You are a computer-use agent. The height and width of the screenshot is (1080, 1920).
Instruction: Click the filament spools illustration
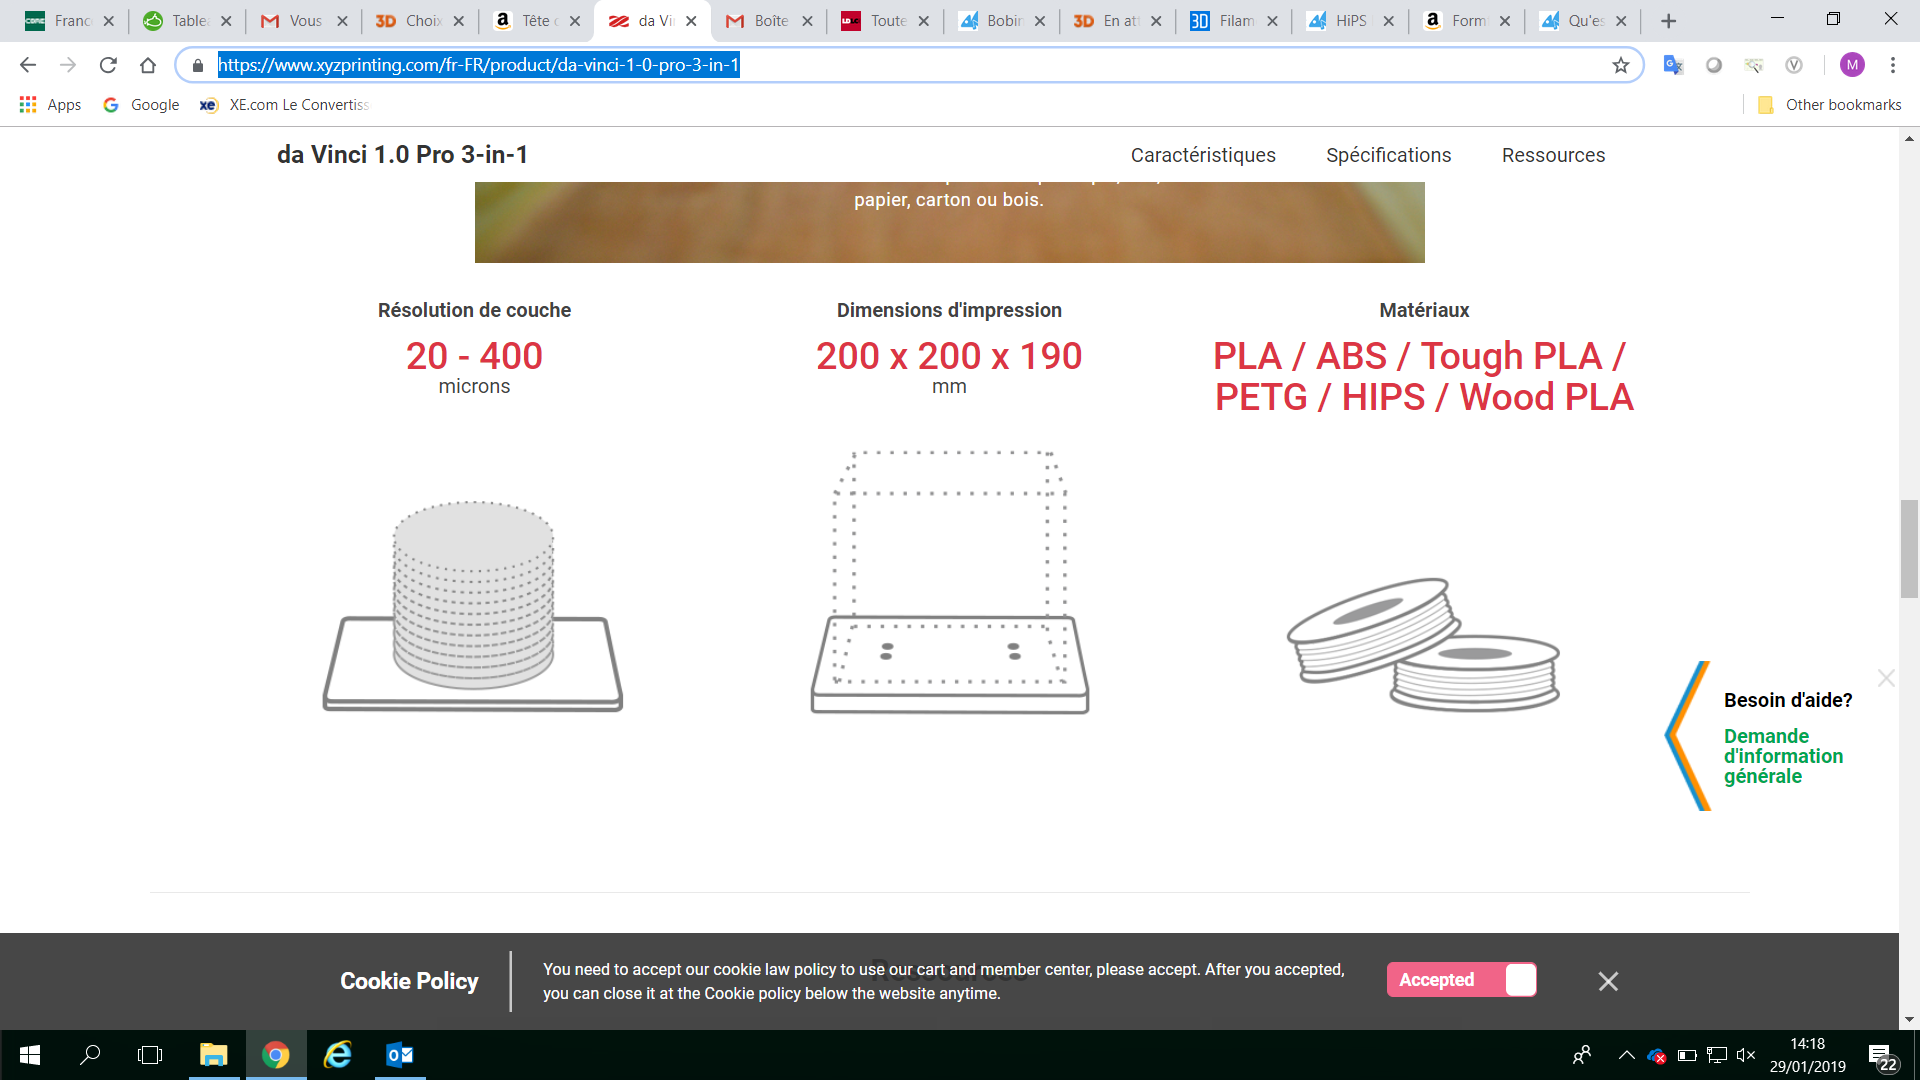(x=1424, y=644)
